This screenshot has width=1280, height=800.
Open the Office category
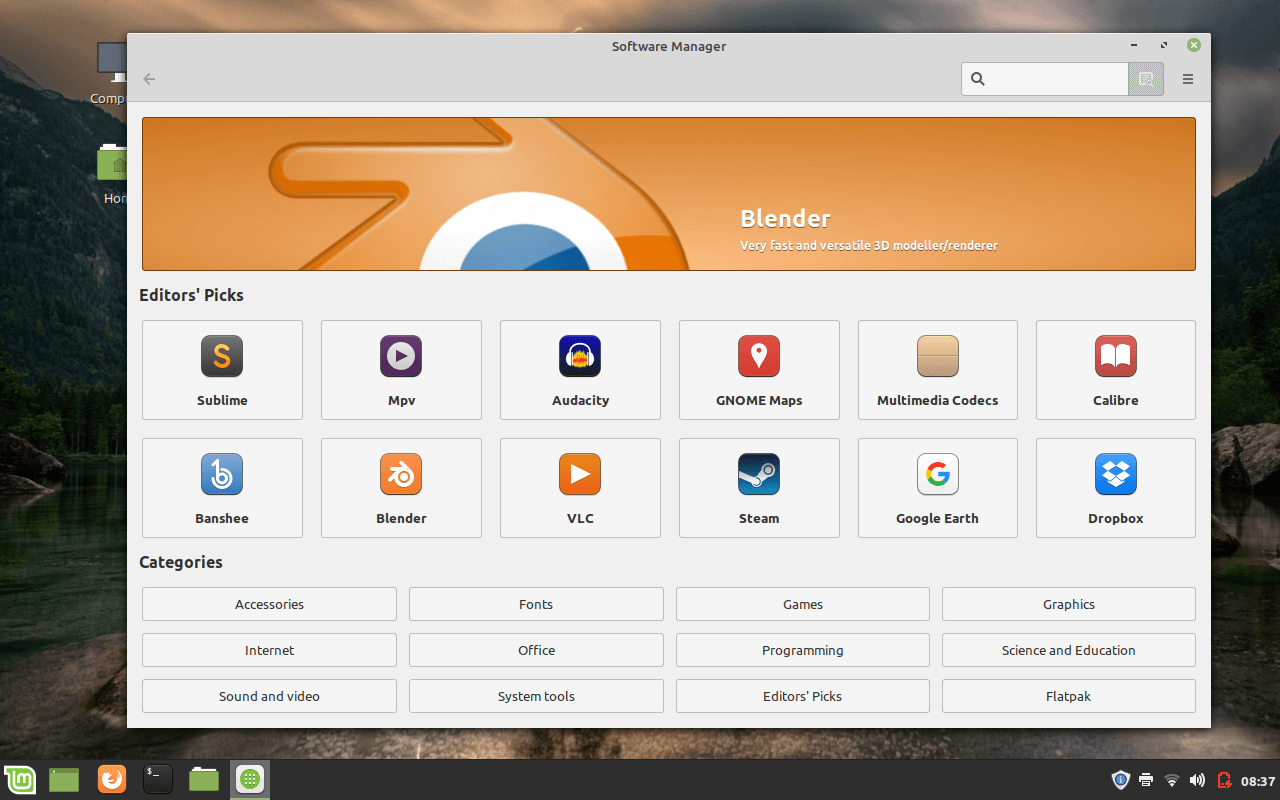pos(536,650)
